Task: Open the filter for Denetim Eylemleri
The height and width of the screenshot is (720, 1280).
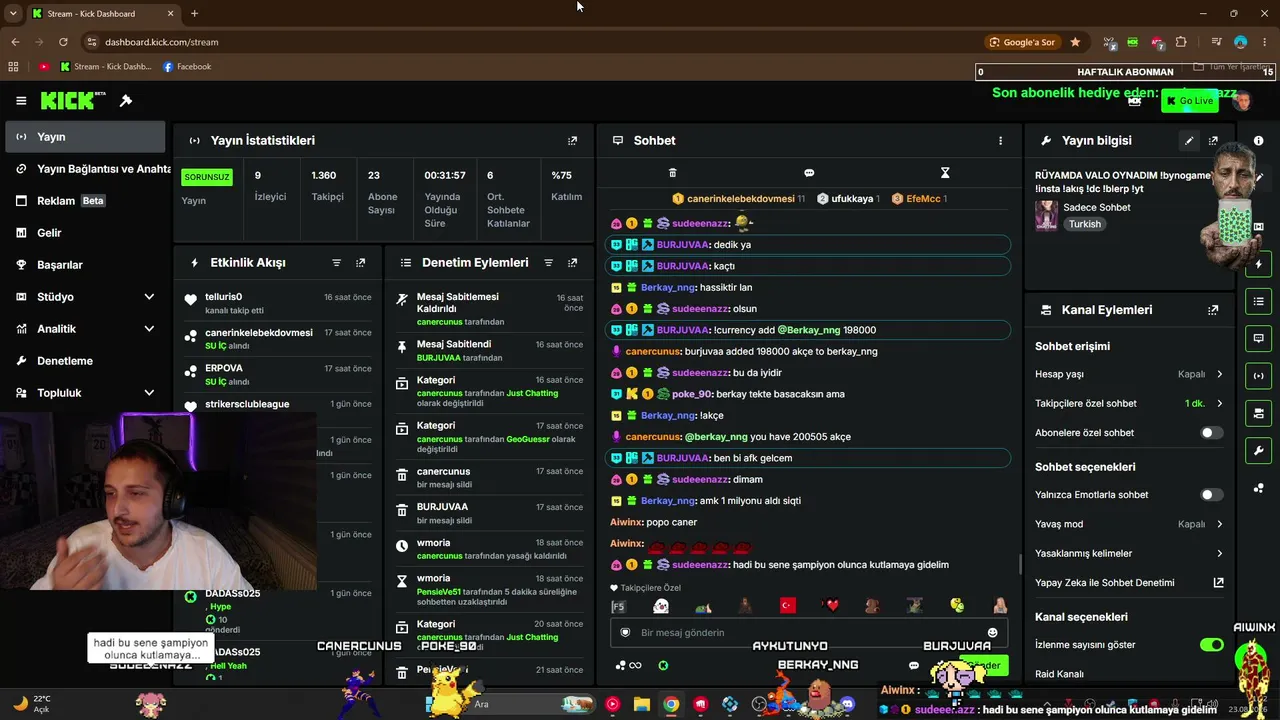Action: [x=548, y=263]
